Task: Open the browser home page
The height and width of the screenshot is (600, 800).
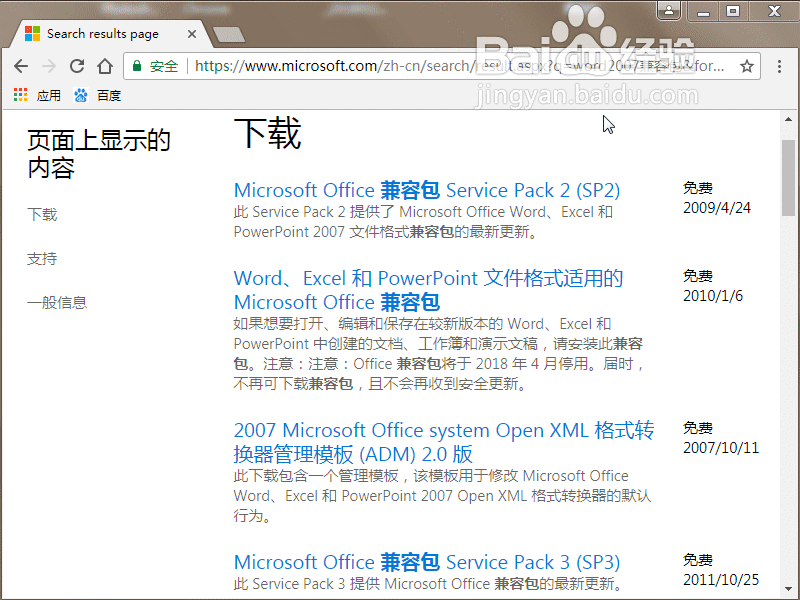Action: coord(105,66)
